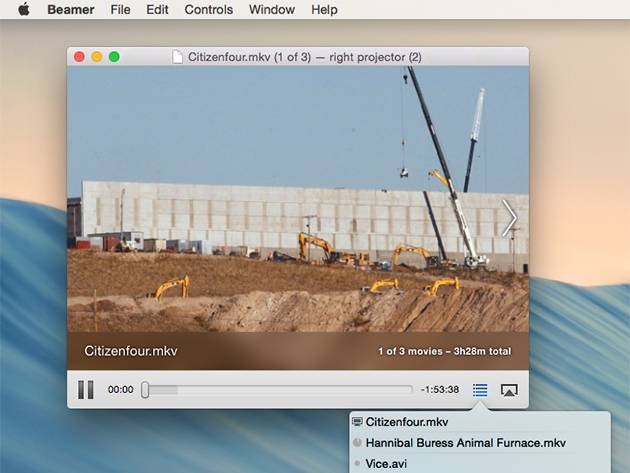Image resolution: width=630 pixels, height=473 pixels.
Task: Click the Apple logo menu
Action: (x=24, y=10)
